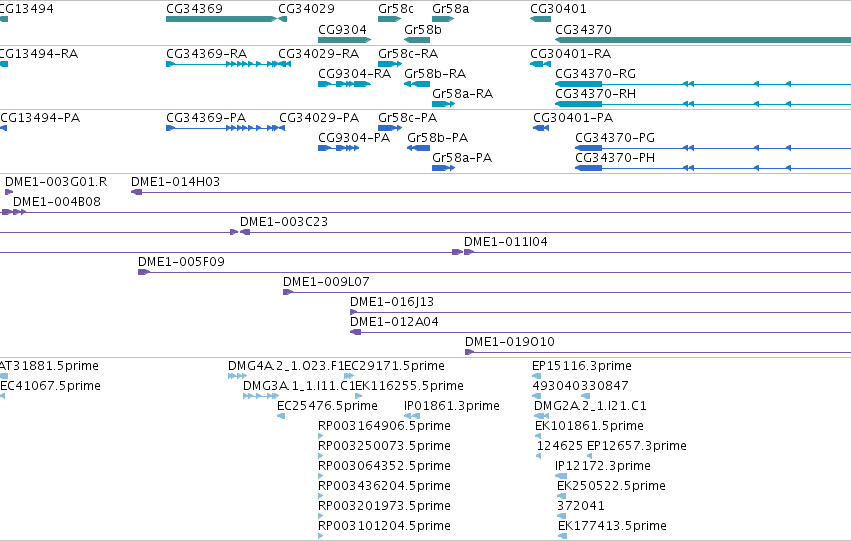Viewport: 851px width, 541px height.
Task: Select the CG9304 gene bar
Action: 345,40
